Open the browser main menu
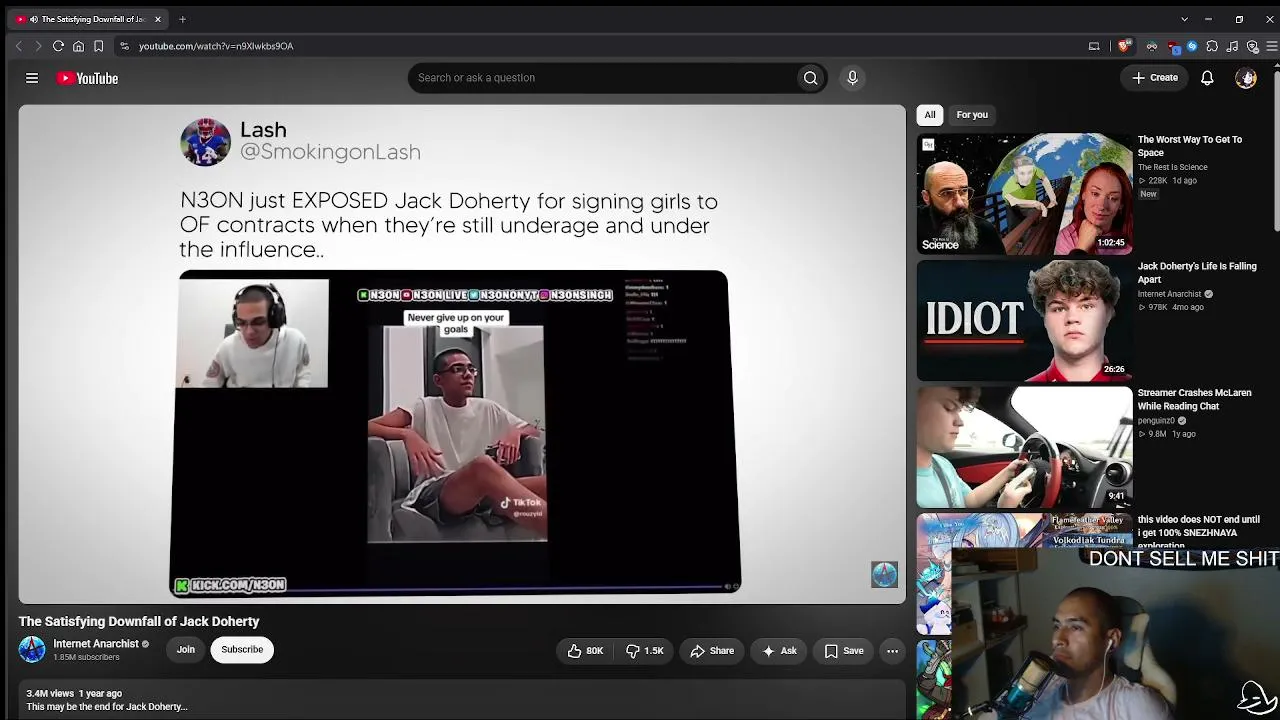 pos(1271,46)
